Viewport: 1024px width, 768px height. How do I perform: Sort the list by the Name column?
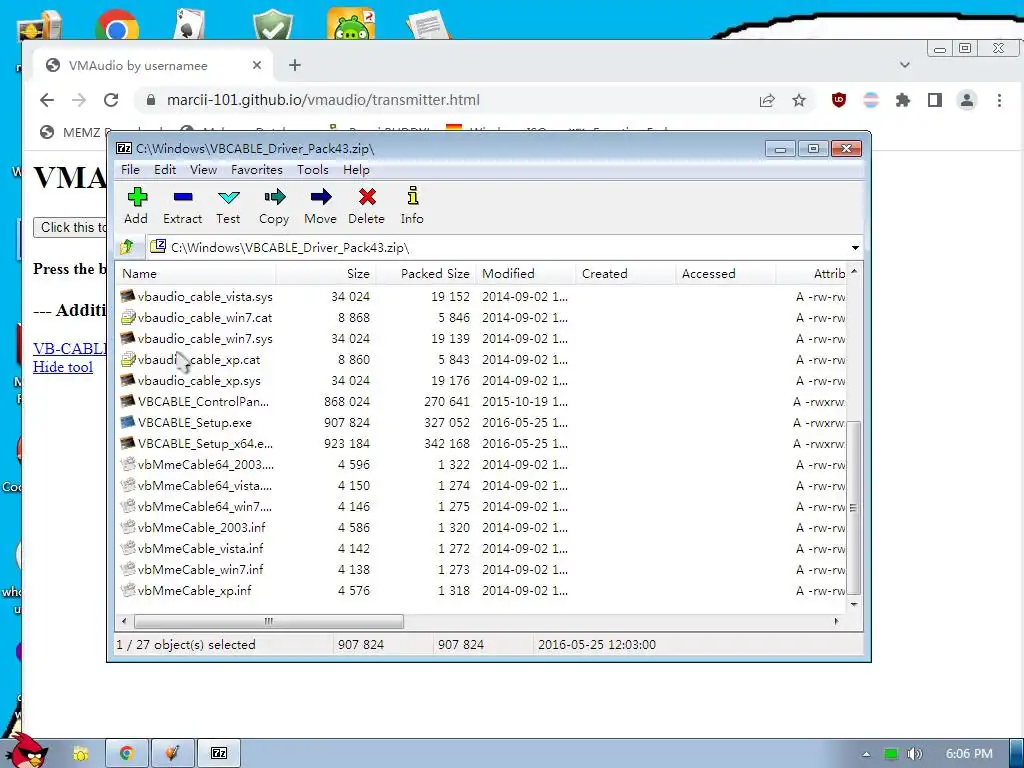click(196, 274)
